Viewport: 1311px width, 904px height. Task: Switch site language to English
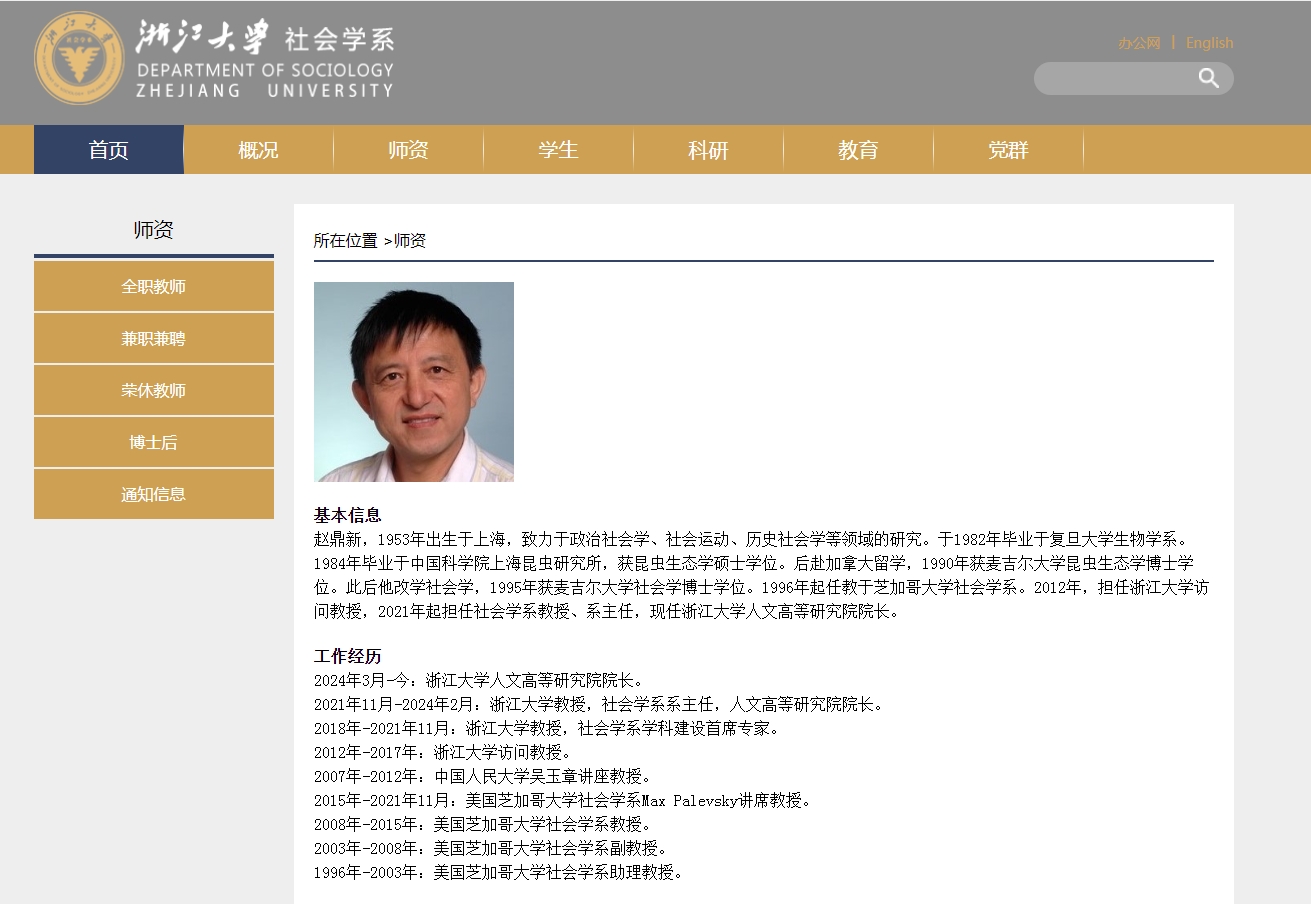pos(1209,43)
